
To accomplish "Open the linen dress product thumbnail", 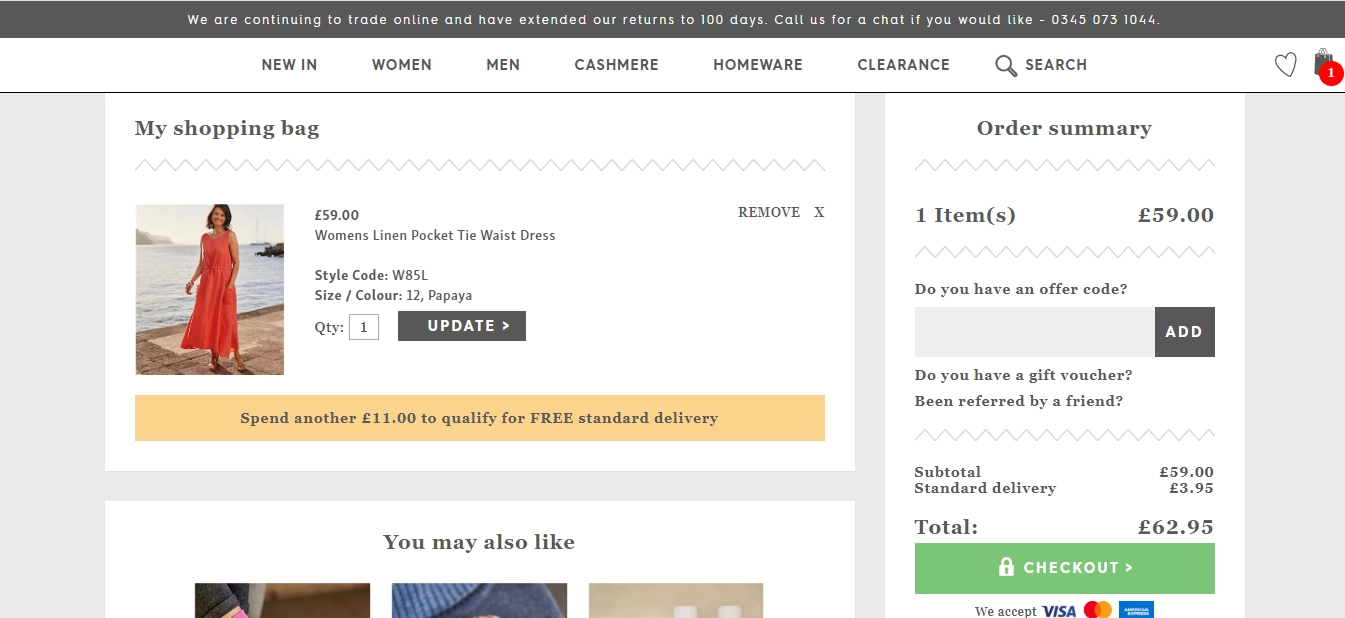I will pos(210,289).
